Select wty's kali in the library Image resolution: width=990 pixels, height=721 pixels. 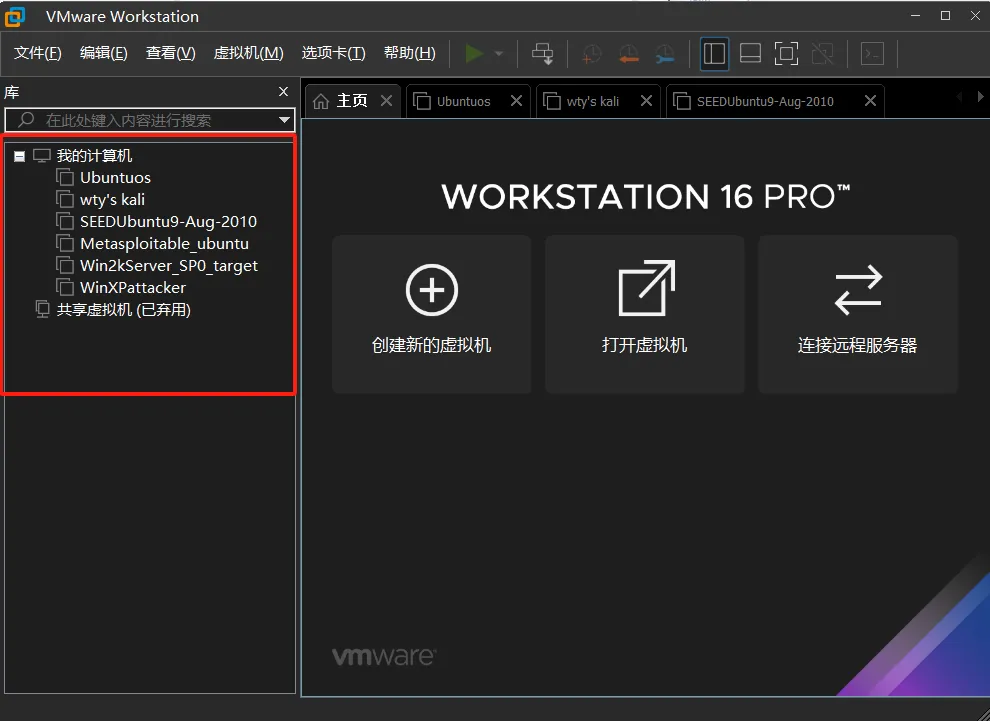[112, 200]
